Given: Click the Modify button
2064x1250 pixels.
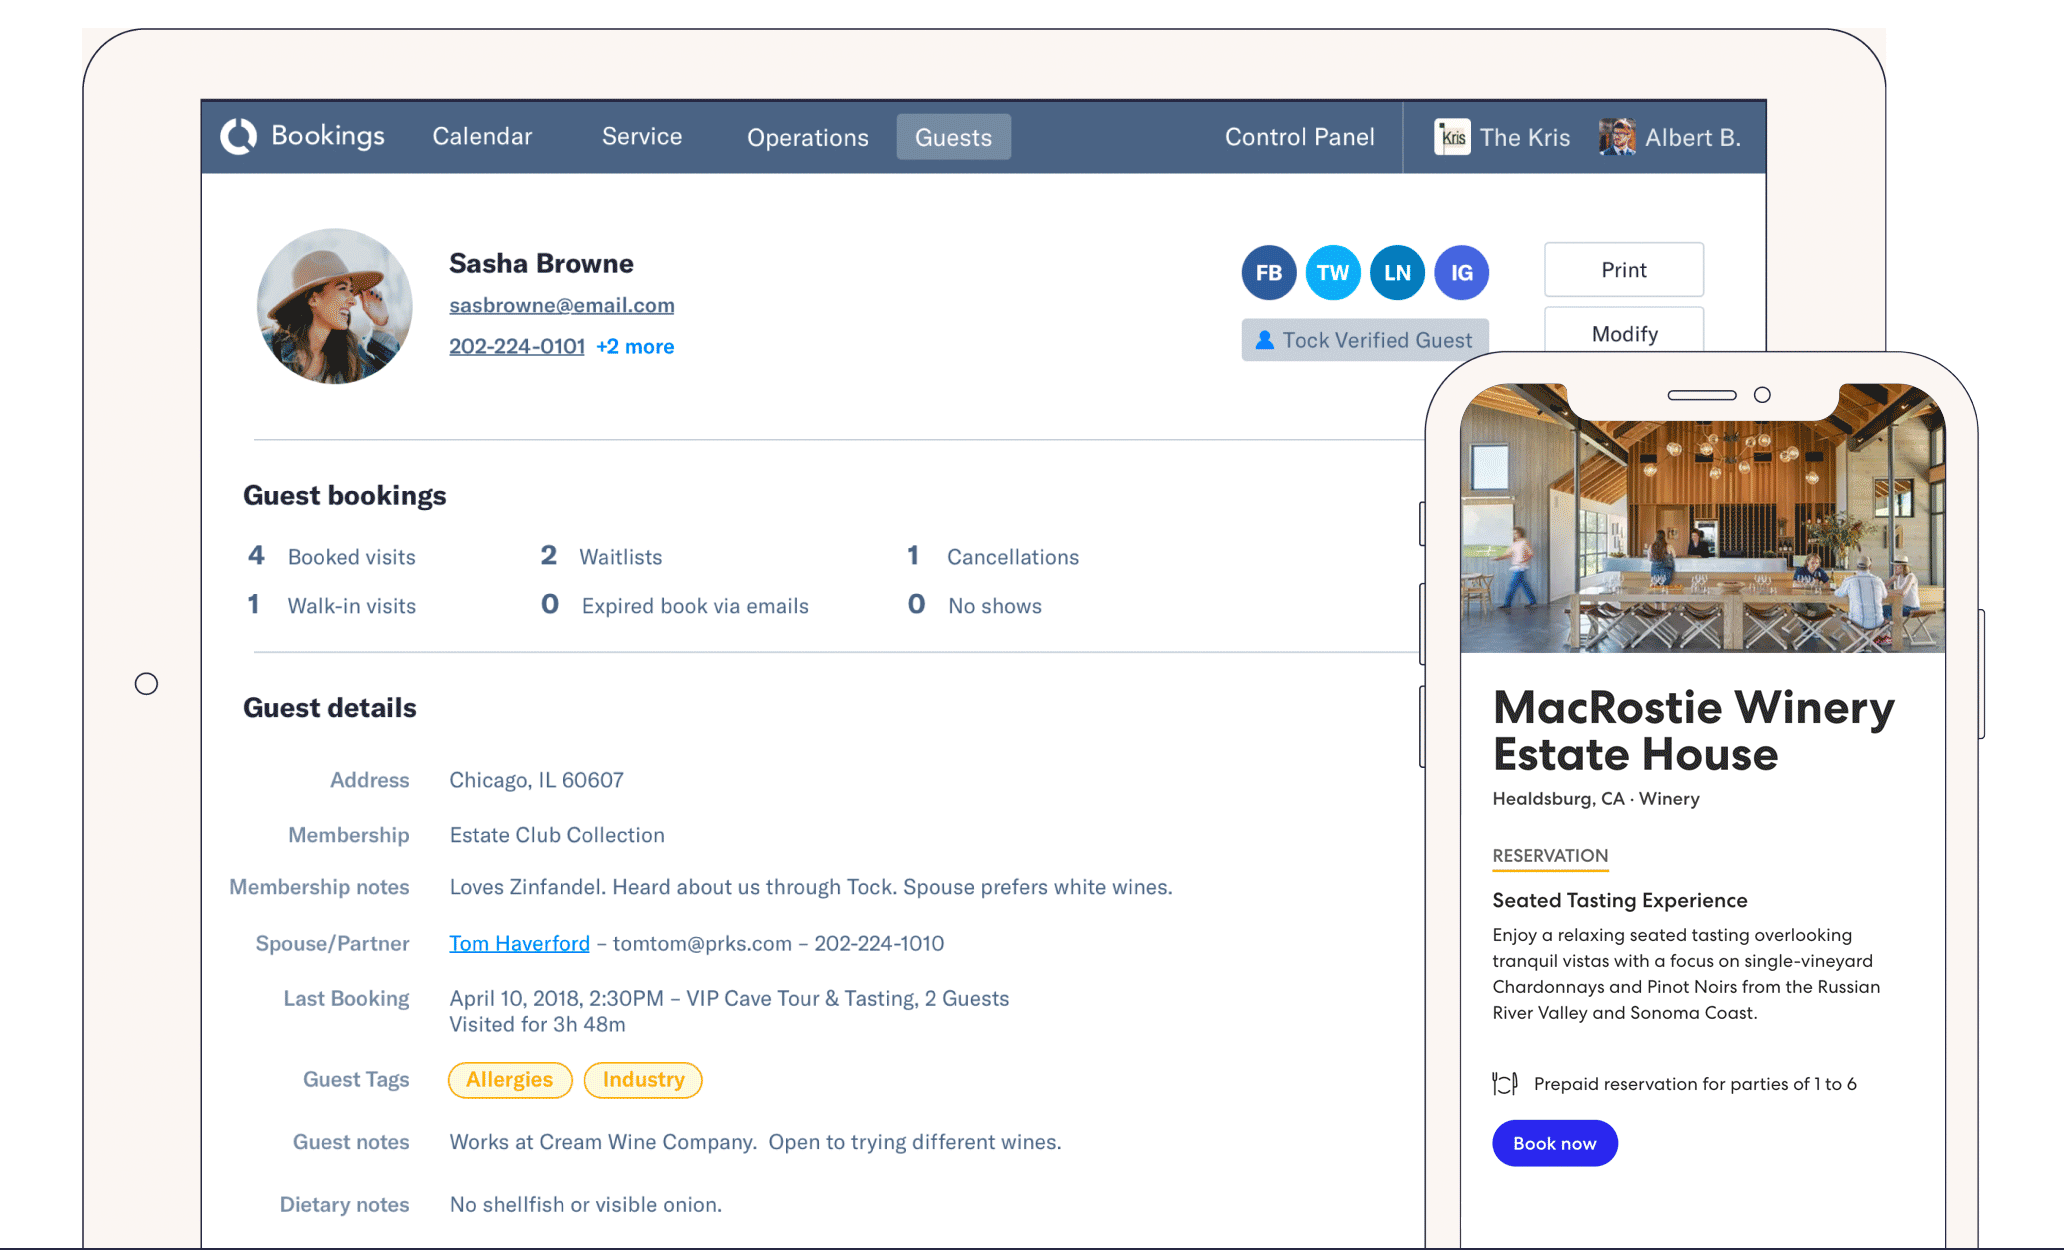Looking at the screenshot, I should pos(1624,330).
